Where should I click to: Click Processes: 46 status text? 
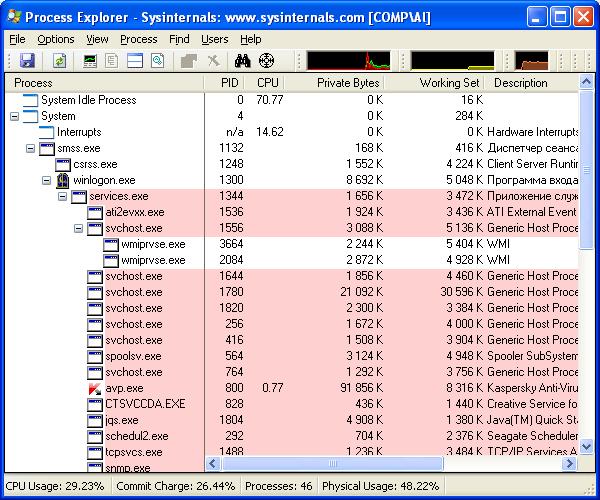[279, 486]
